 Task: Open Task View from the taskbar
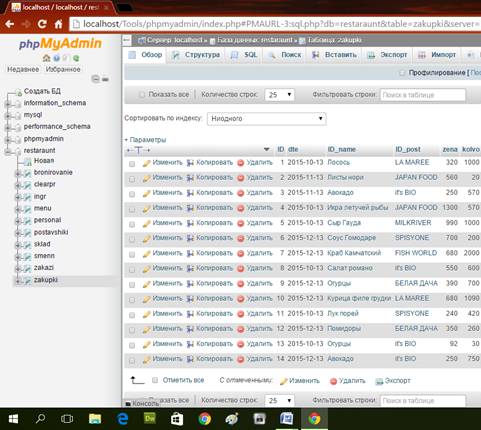(67, 419)
